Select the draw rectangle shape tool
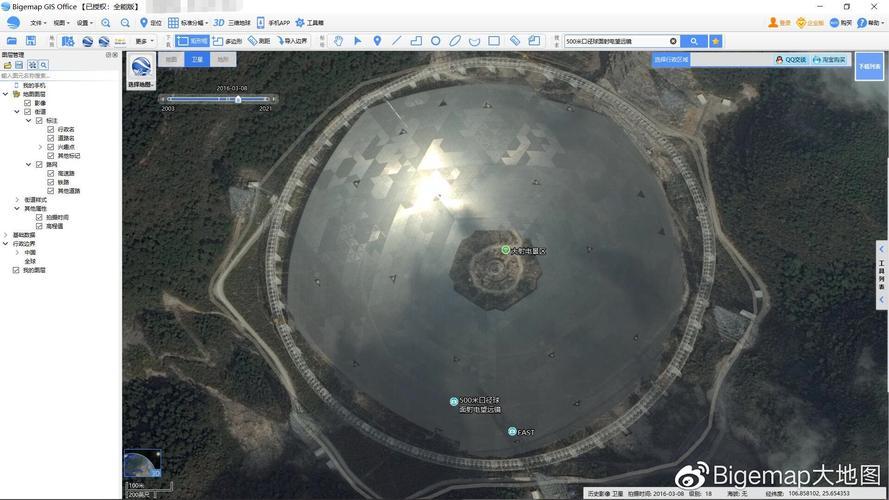The width and height of the screenshot is (889, 500). click(x=494, y=41)
